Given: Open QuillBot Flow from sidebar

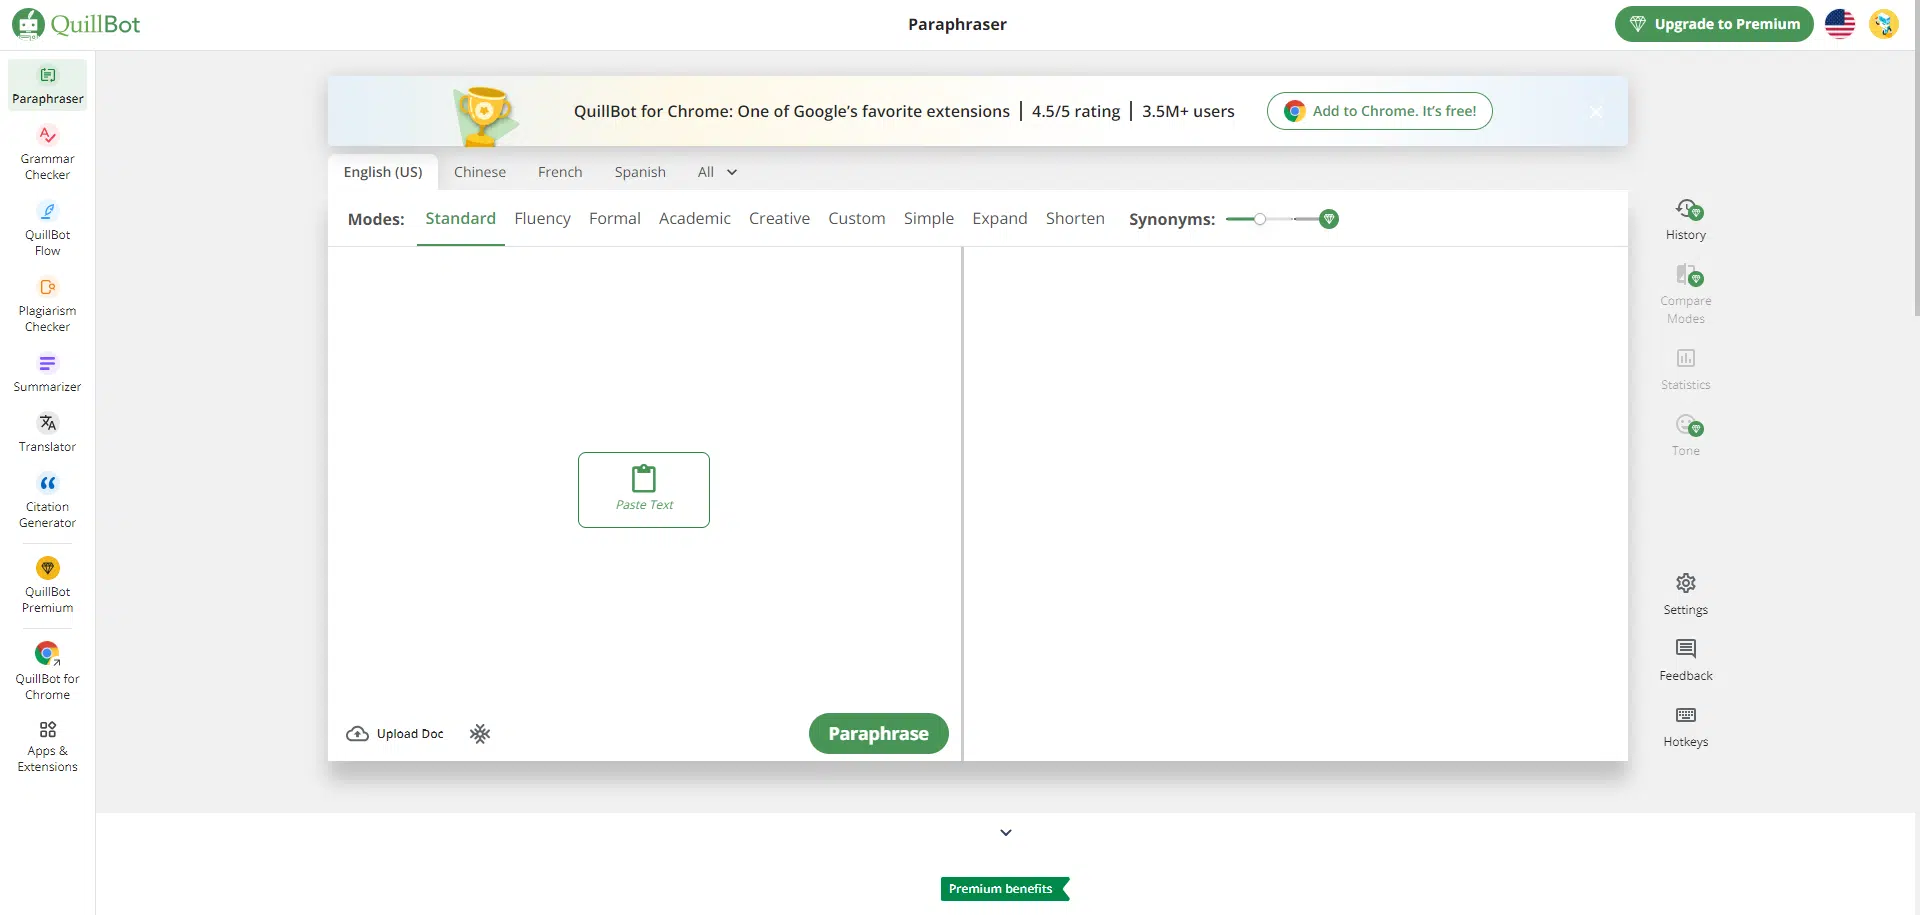Looking at the screenshot, I should pos(47,228).
